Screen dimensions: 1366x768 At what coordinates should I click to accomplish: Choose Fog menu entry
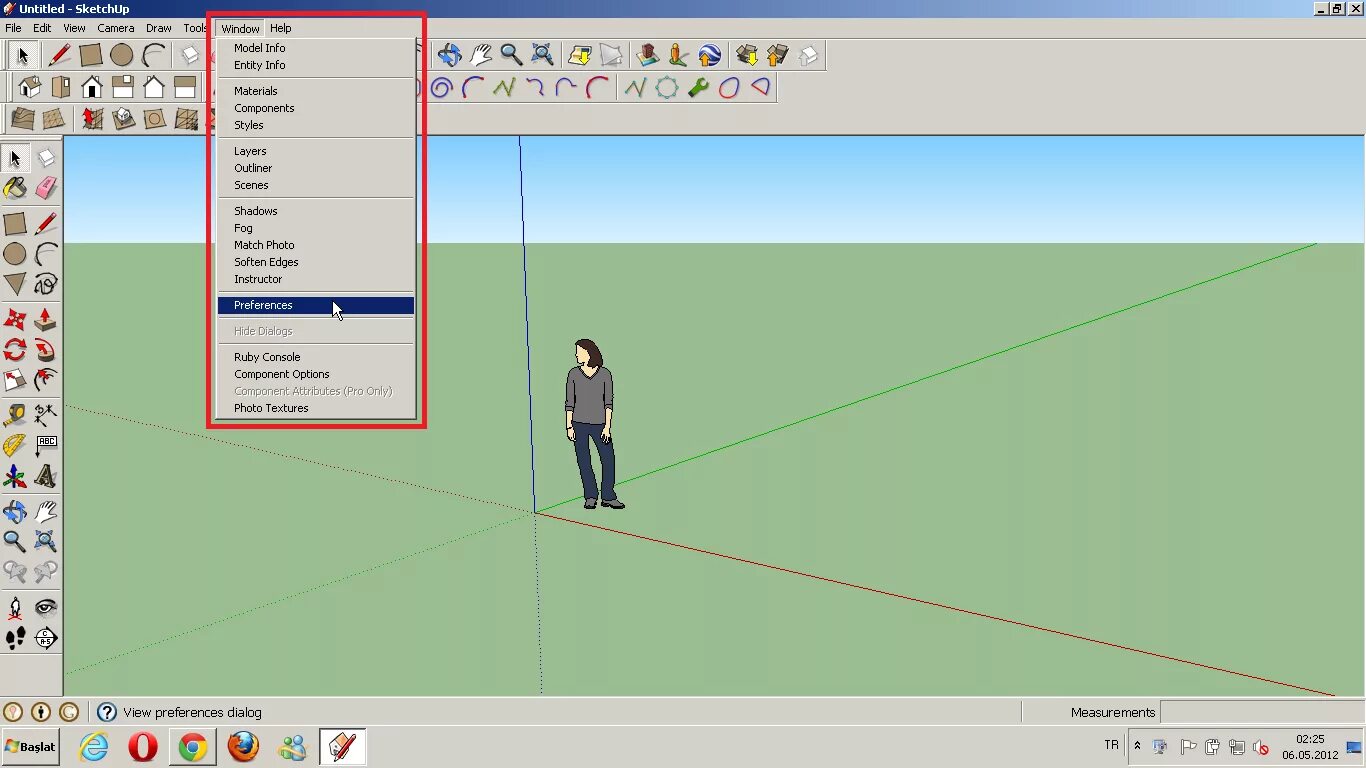[316, 228]
